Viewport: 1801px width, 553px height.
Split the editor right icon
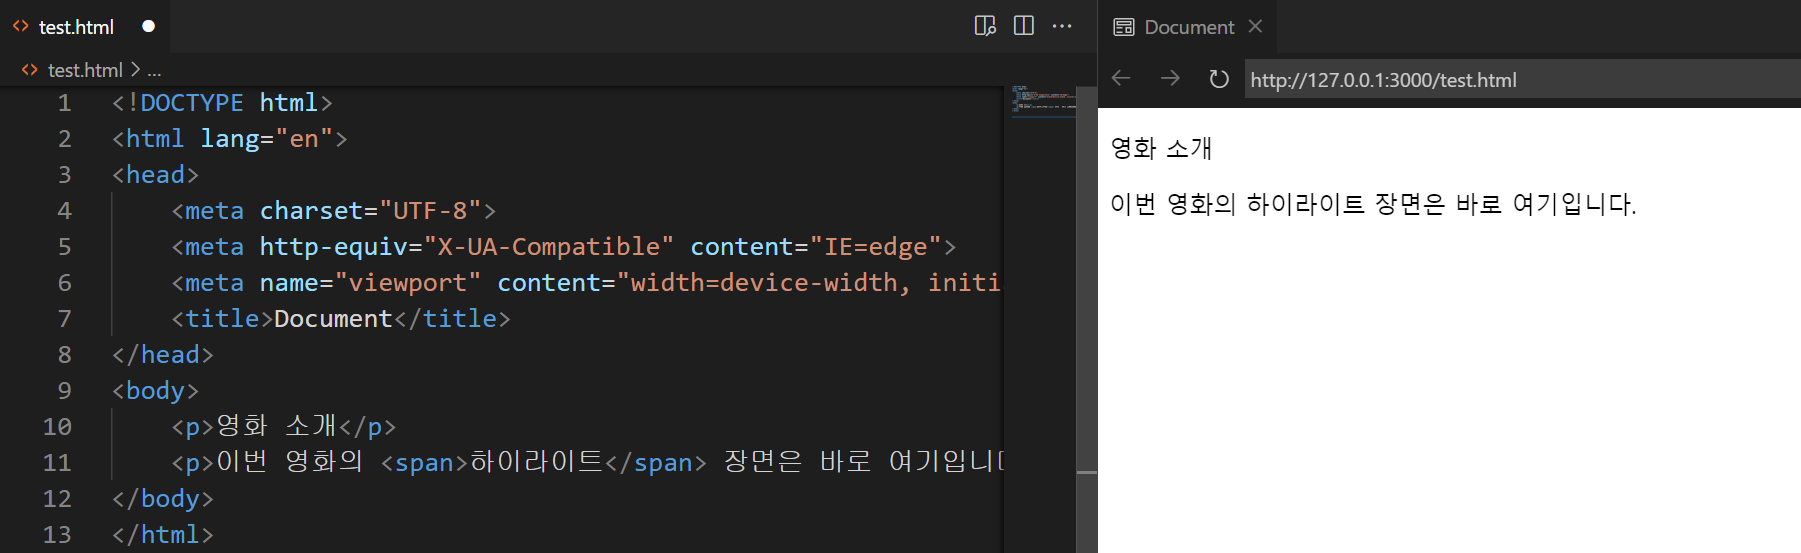1024,26
